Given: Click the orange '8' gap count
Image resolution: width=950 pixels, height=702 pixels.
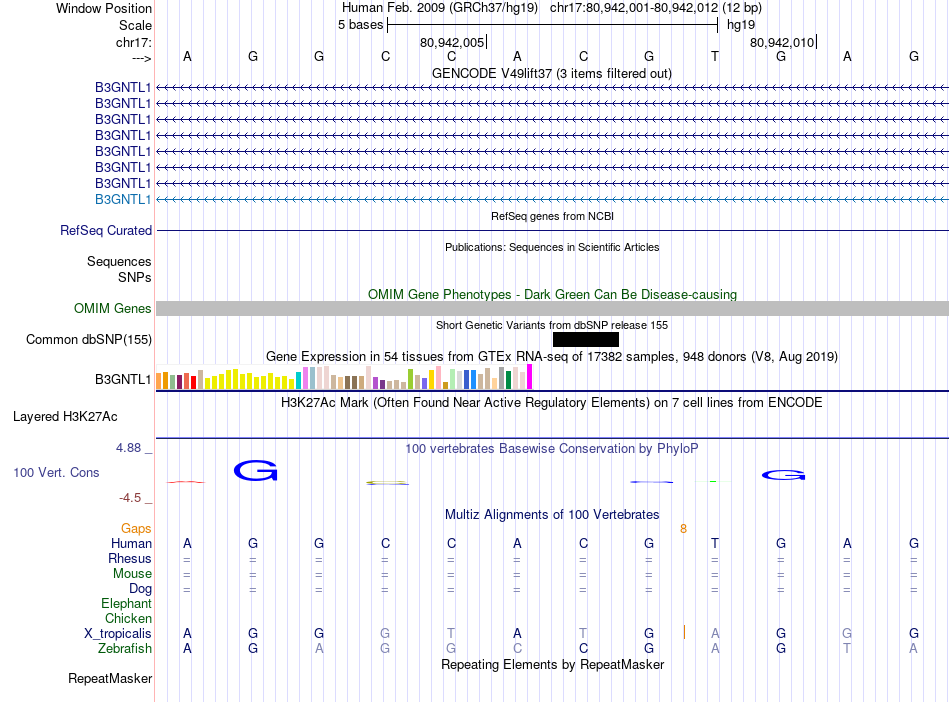Looking at the screenshot, I should point(683,529).
